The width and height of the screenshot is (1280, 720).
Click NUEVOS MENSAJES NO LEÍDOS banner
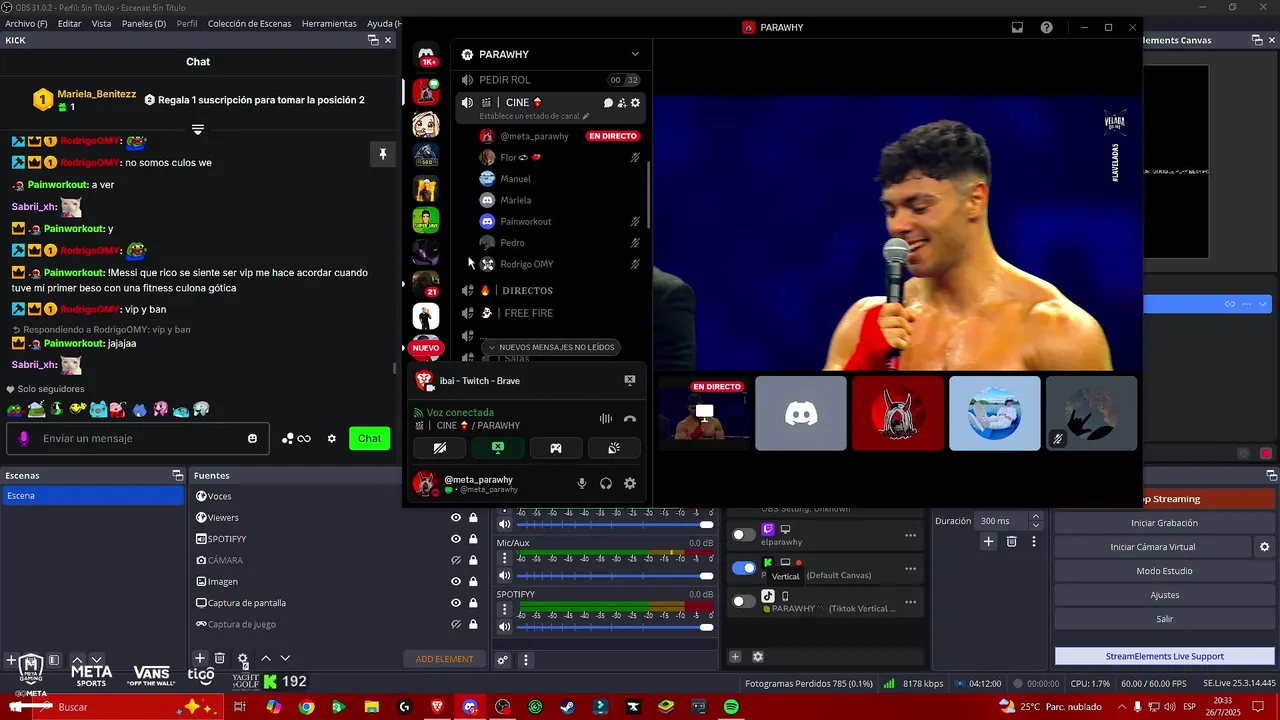pos(550,347)
